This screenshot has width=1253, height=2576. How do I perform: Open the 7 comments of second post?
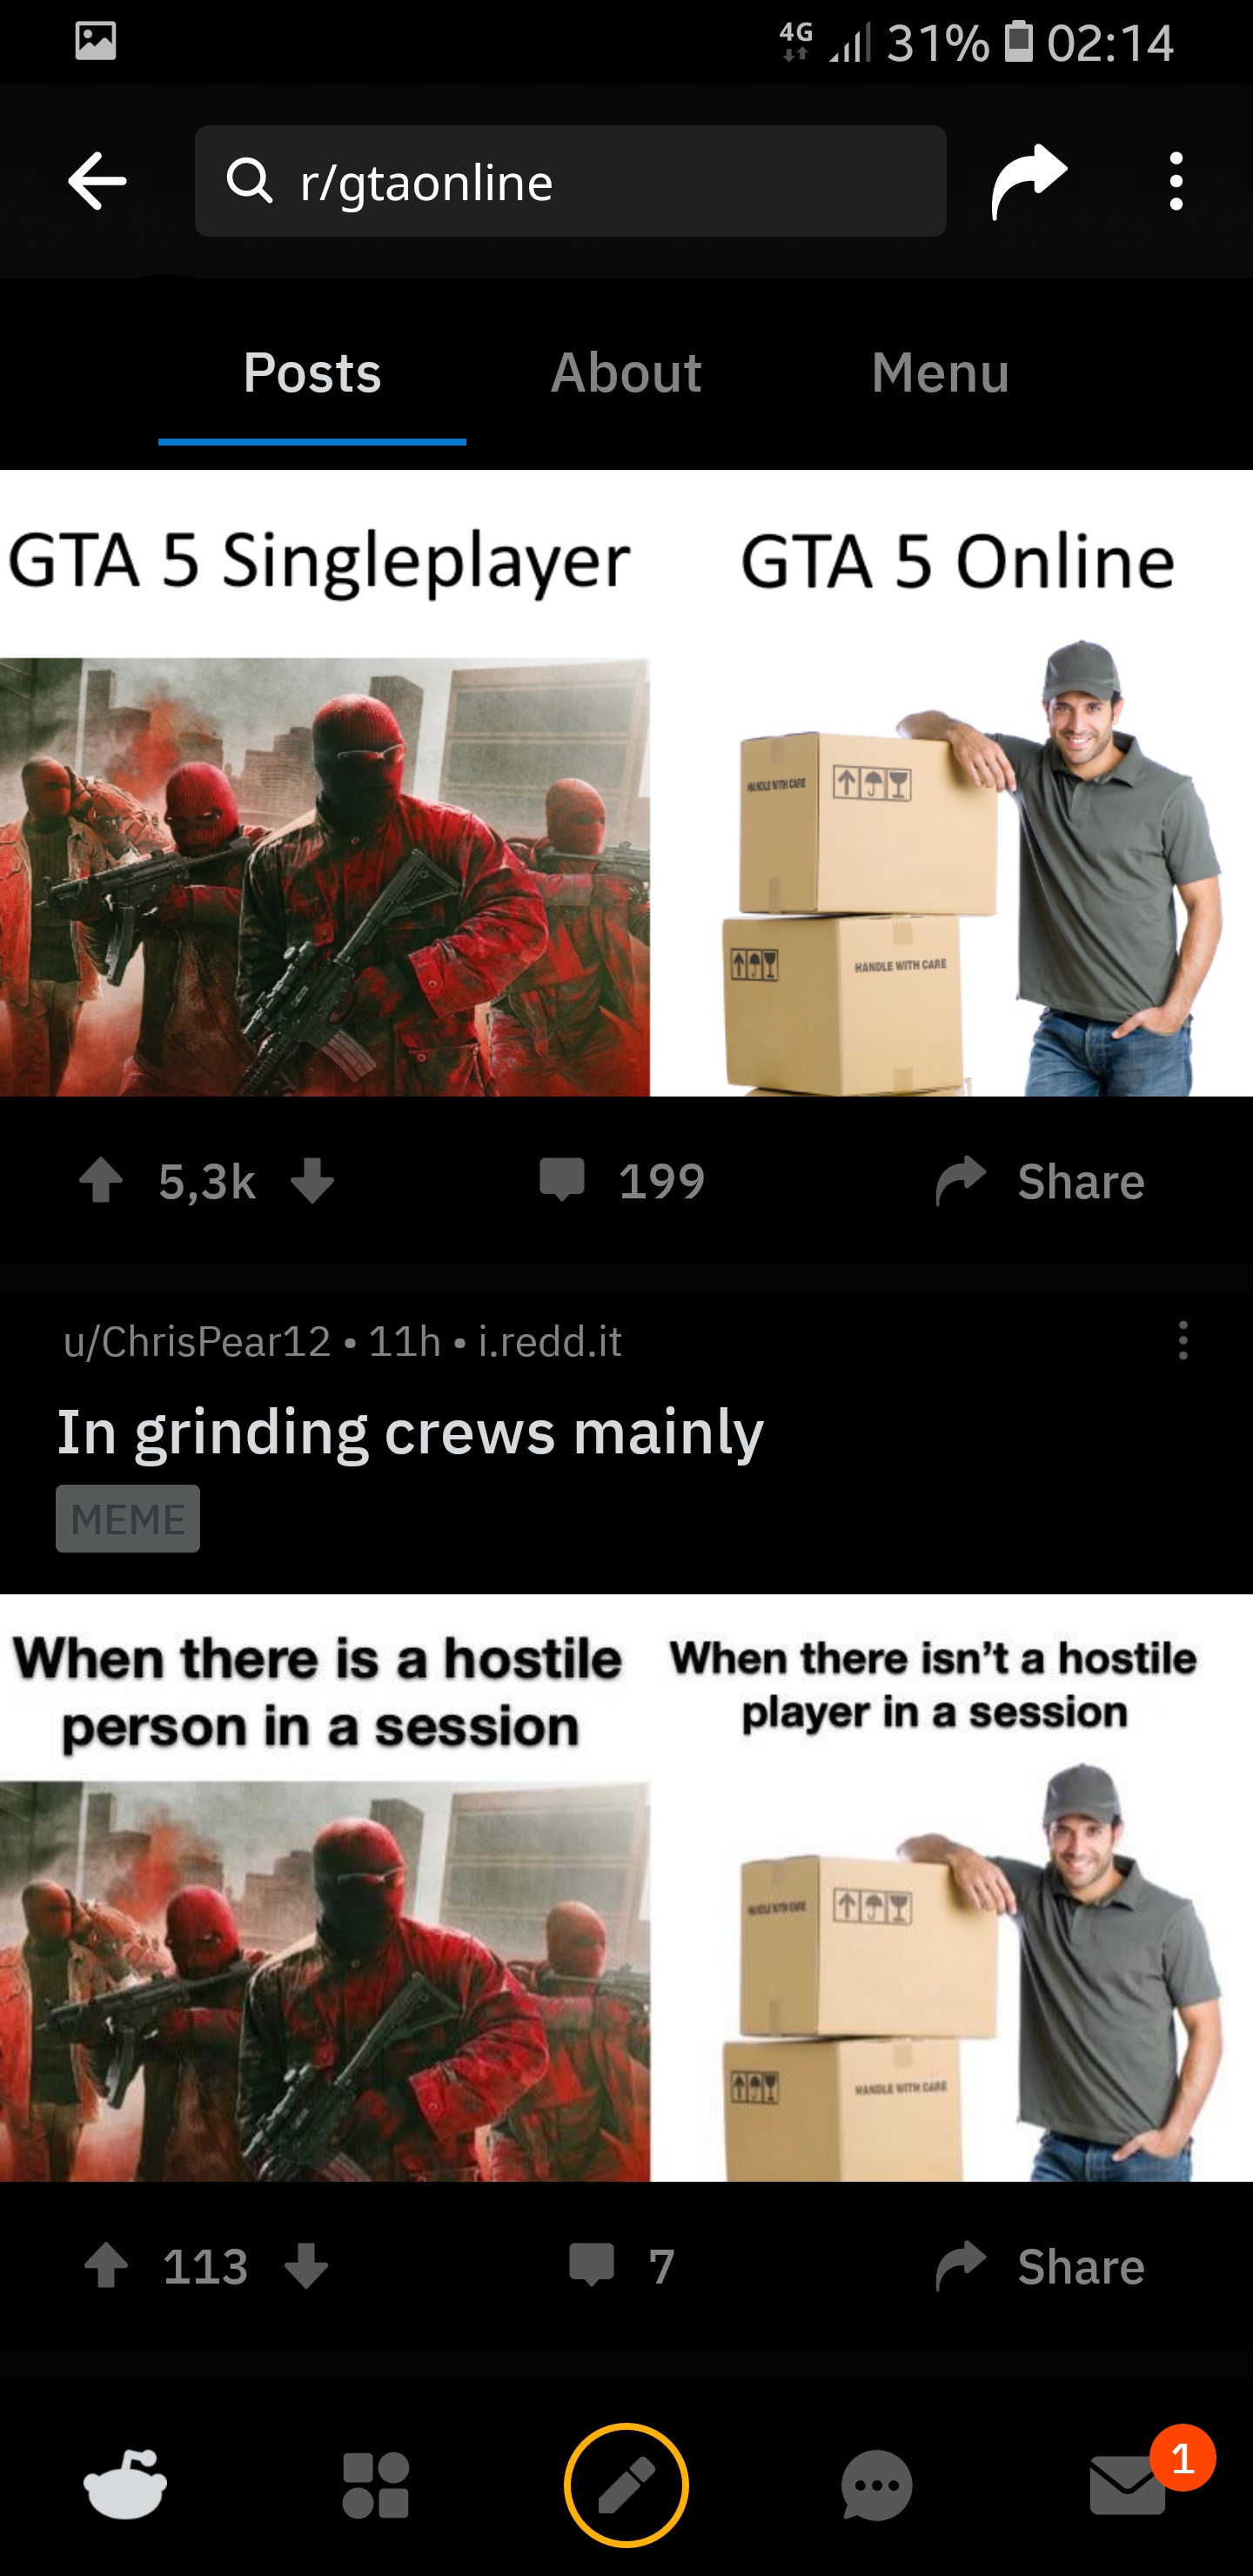pyautogui.click(x=622, y=2266)
